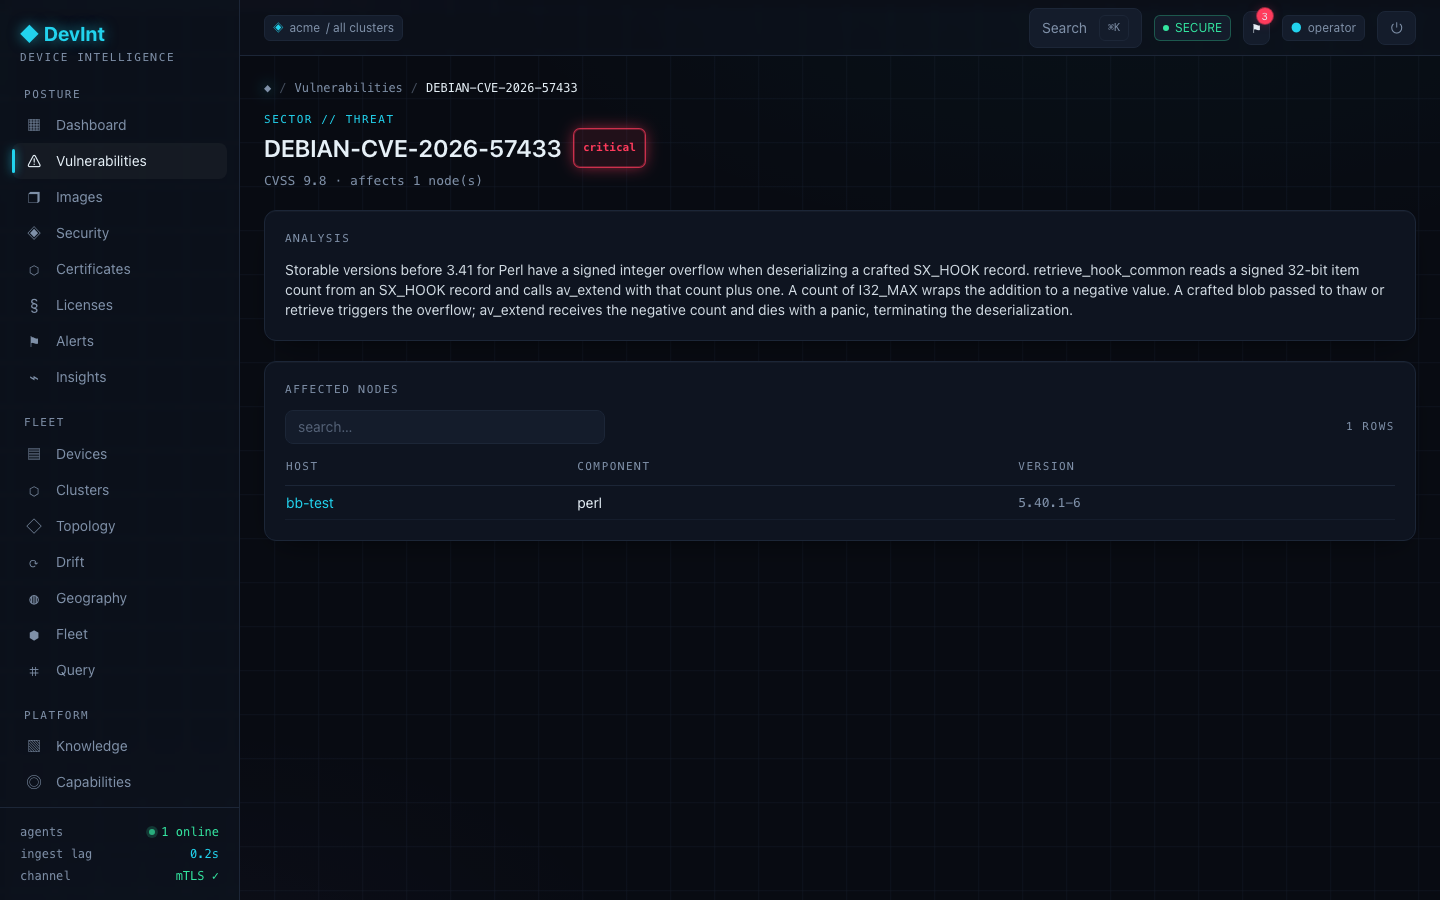Viewport: 1440px width, 900px height.
Task: Open the Licenses page
Action: tap(119, 305)
